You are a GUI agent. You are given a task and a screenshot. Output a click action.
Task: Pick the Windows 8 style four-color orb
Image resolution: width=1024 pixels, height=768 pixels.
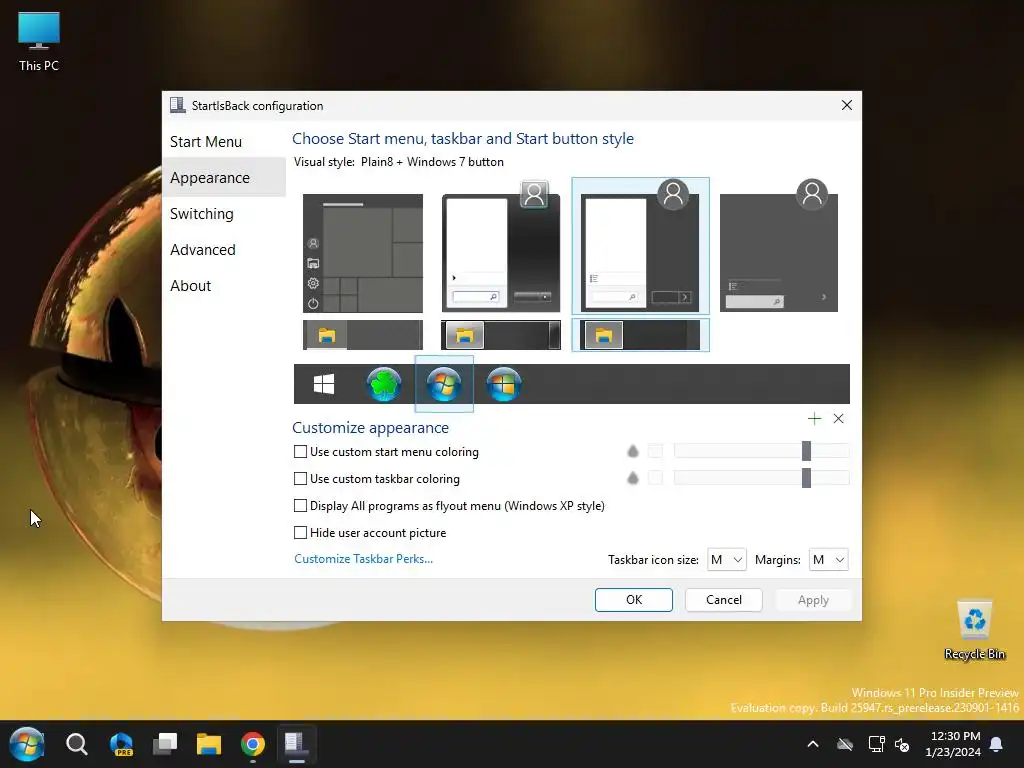pos(504,384)
